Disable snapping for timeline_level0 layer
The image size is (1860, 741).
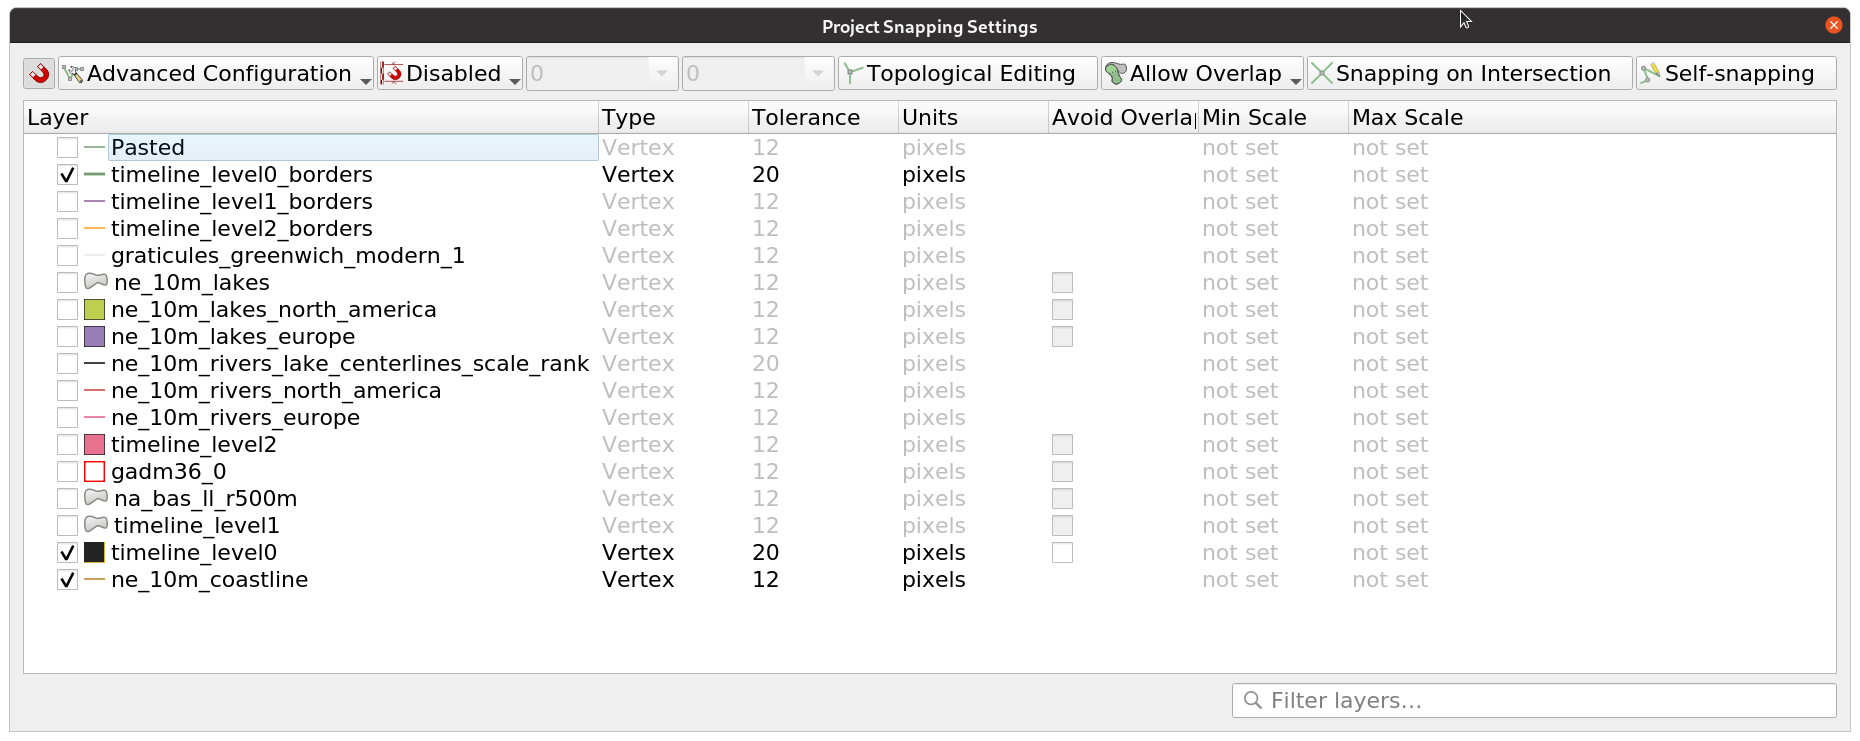[67, 552]
